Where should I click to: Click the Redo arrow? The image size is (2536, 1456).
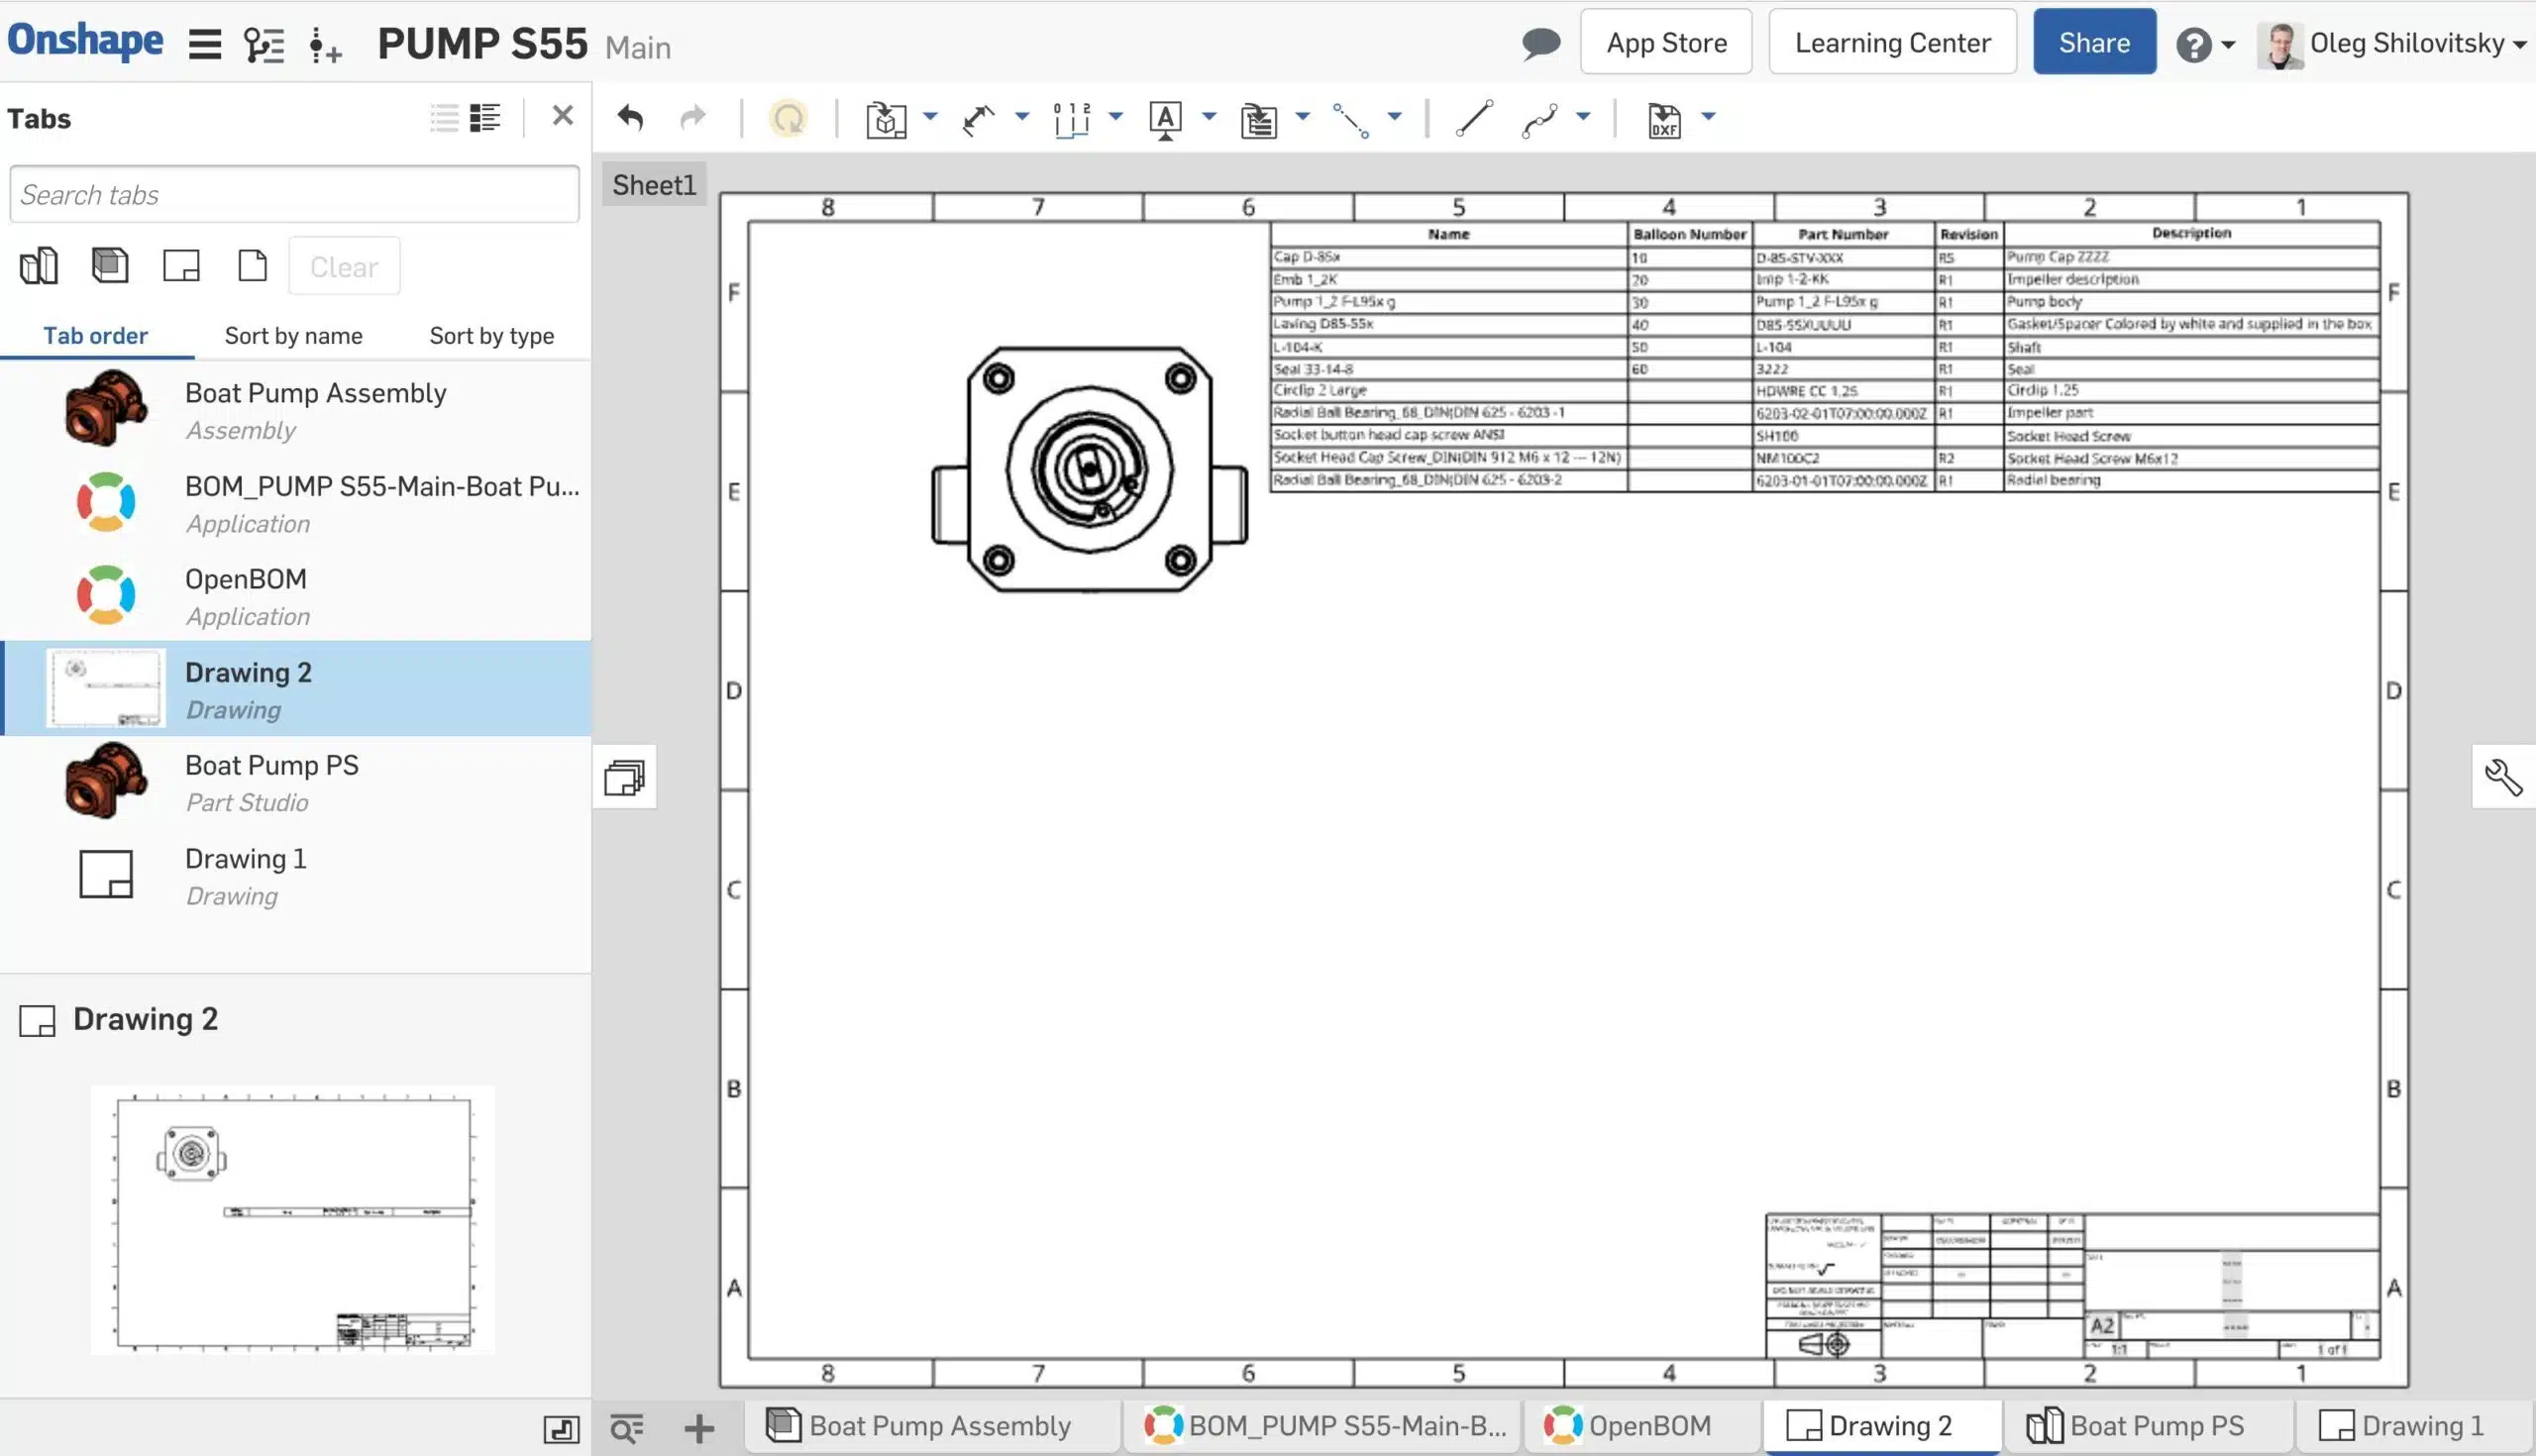(x=692, y=118)
